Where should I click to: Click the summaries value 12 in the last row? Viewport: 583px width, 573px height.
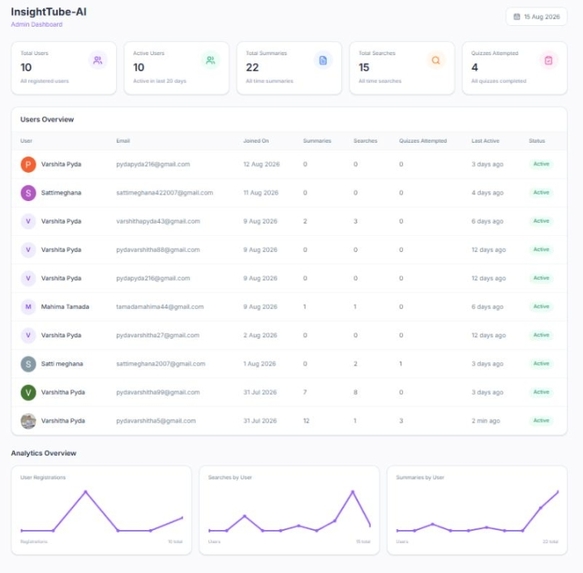coord(306,421)
